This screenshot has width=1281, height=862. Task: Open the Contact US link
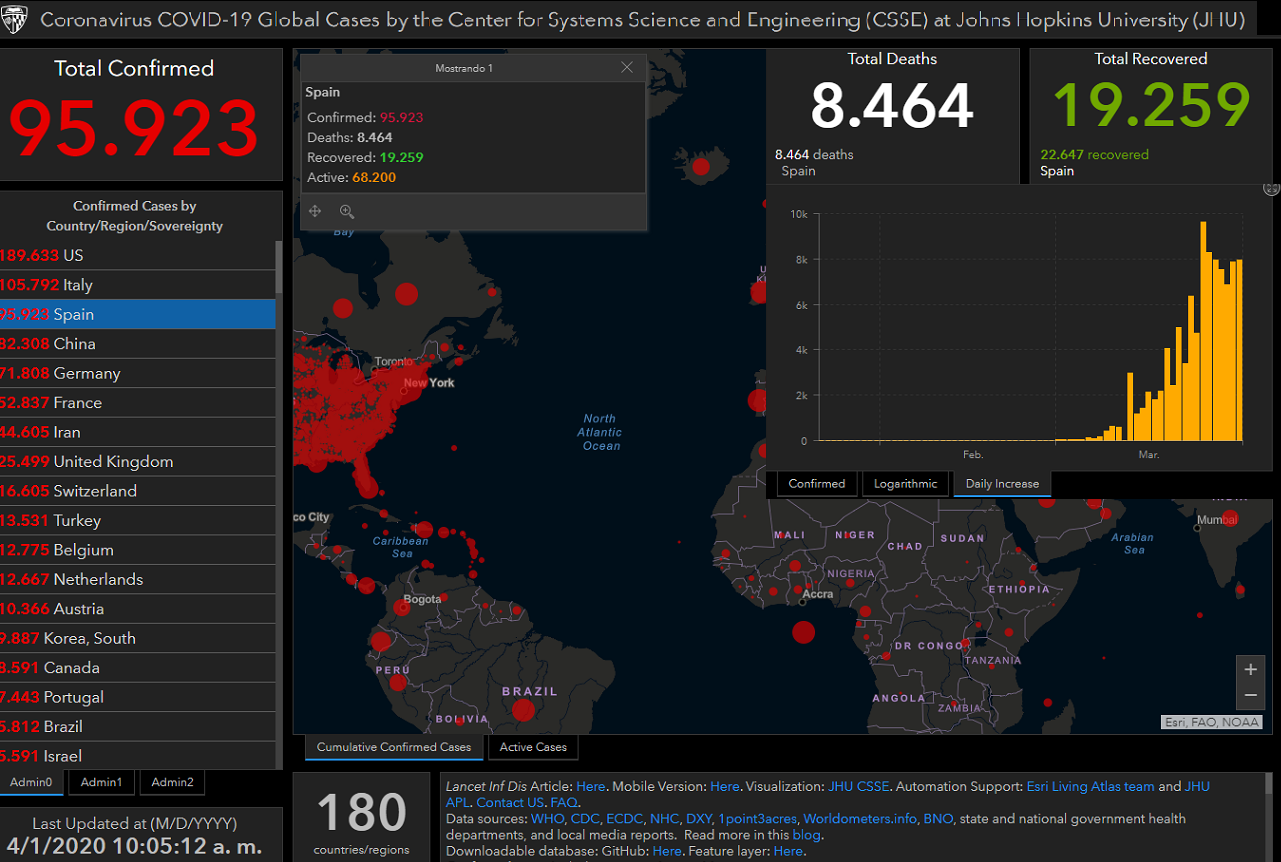click(510, 803)
